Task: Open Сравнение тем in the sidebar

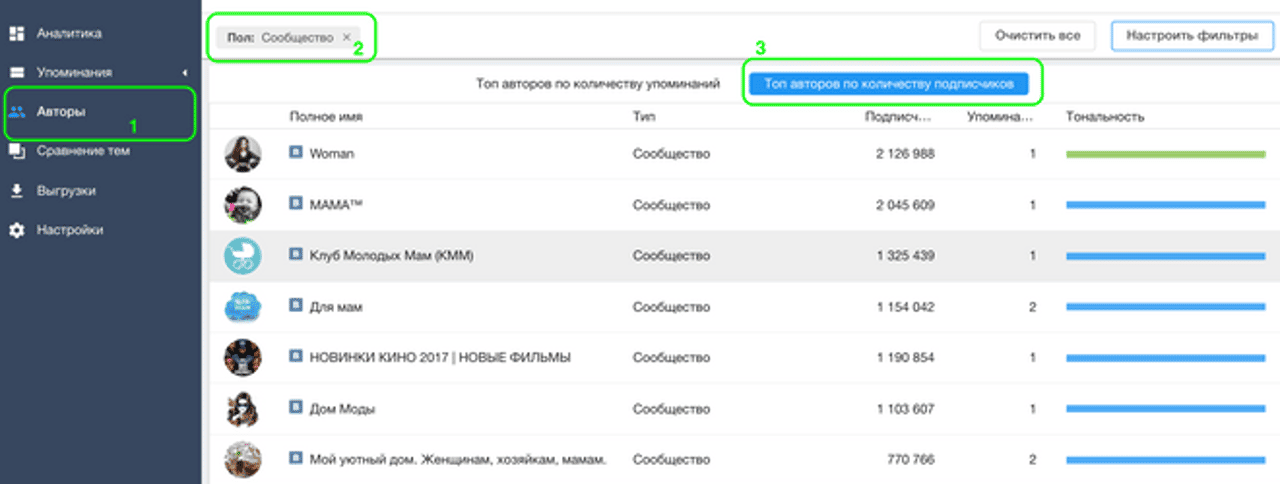Action: click(x=83, y=151)
